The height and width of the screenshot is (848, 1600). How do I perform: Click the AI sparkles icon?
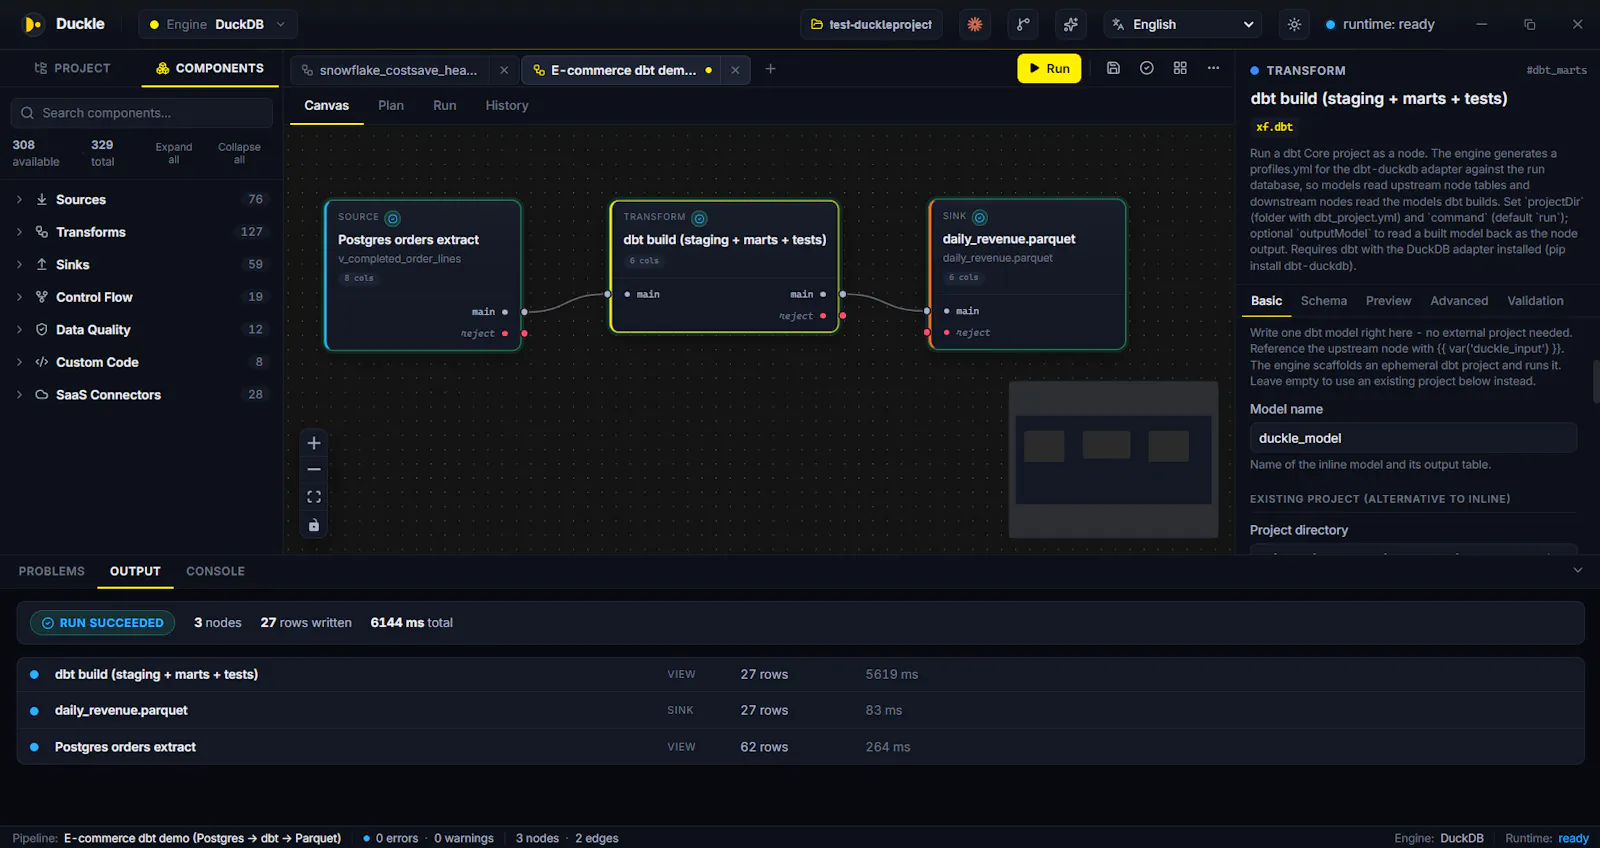point(1071,24)
